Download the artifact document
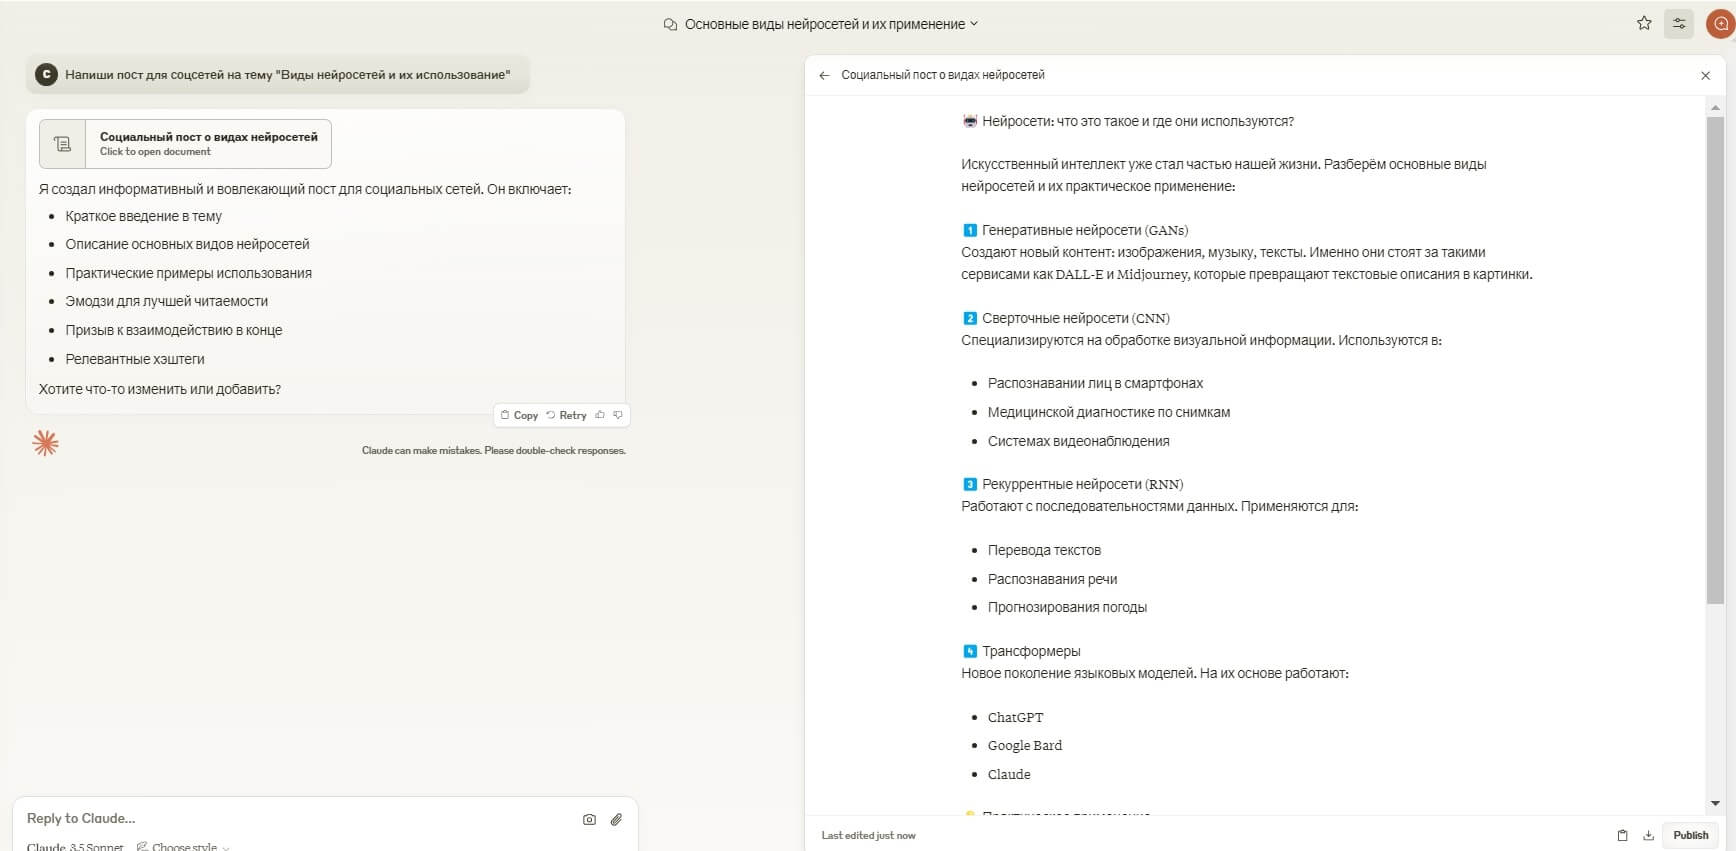Viewport: 1736px width, 851px height. click(1648, 835)
